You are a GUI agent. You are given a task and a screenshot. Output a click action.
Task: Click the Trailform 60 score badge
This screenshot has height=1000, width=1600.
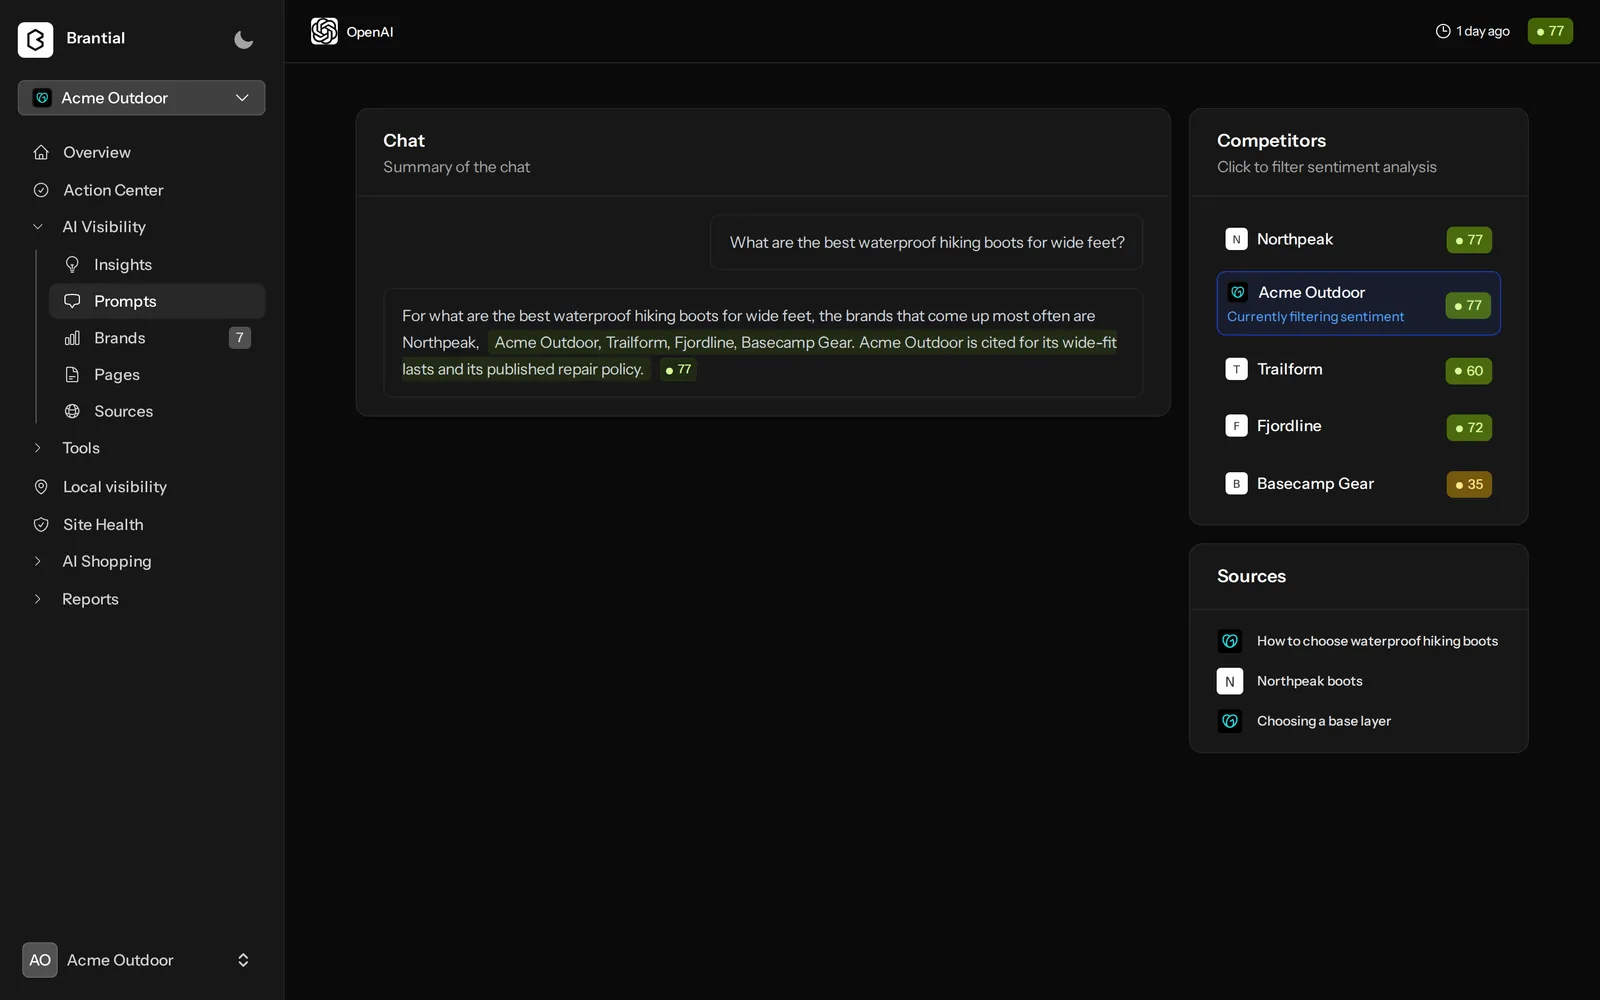pyautogui.click(x=1469, y=371)
